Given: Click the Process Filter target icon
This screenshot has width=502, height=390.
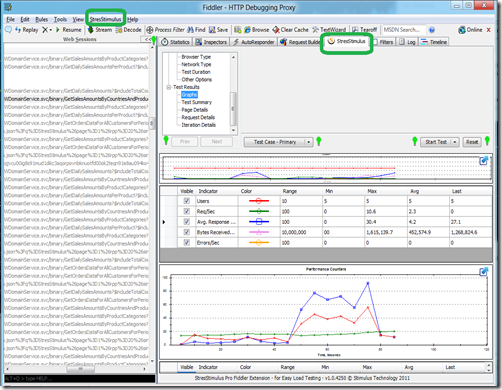Looking at the screenshot, I should (x=150, y=30).
